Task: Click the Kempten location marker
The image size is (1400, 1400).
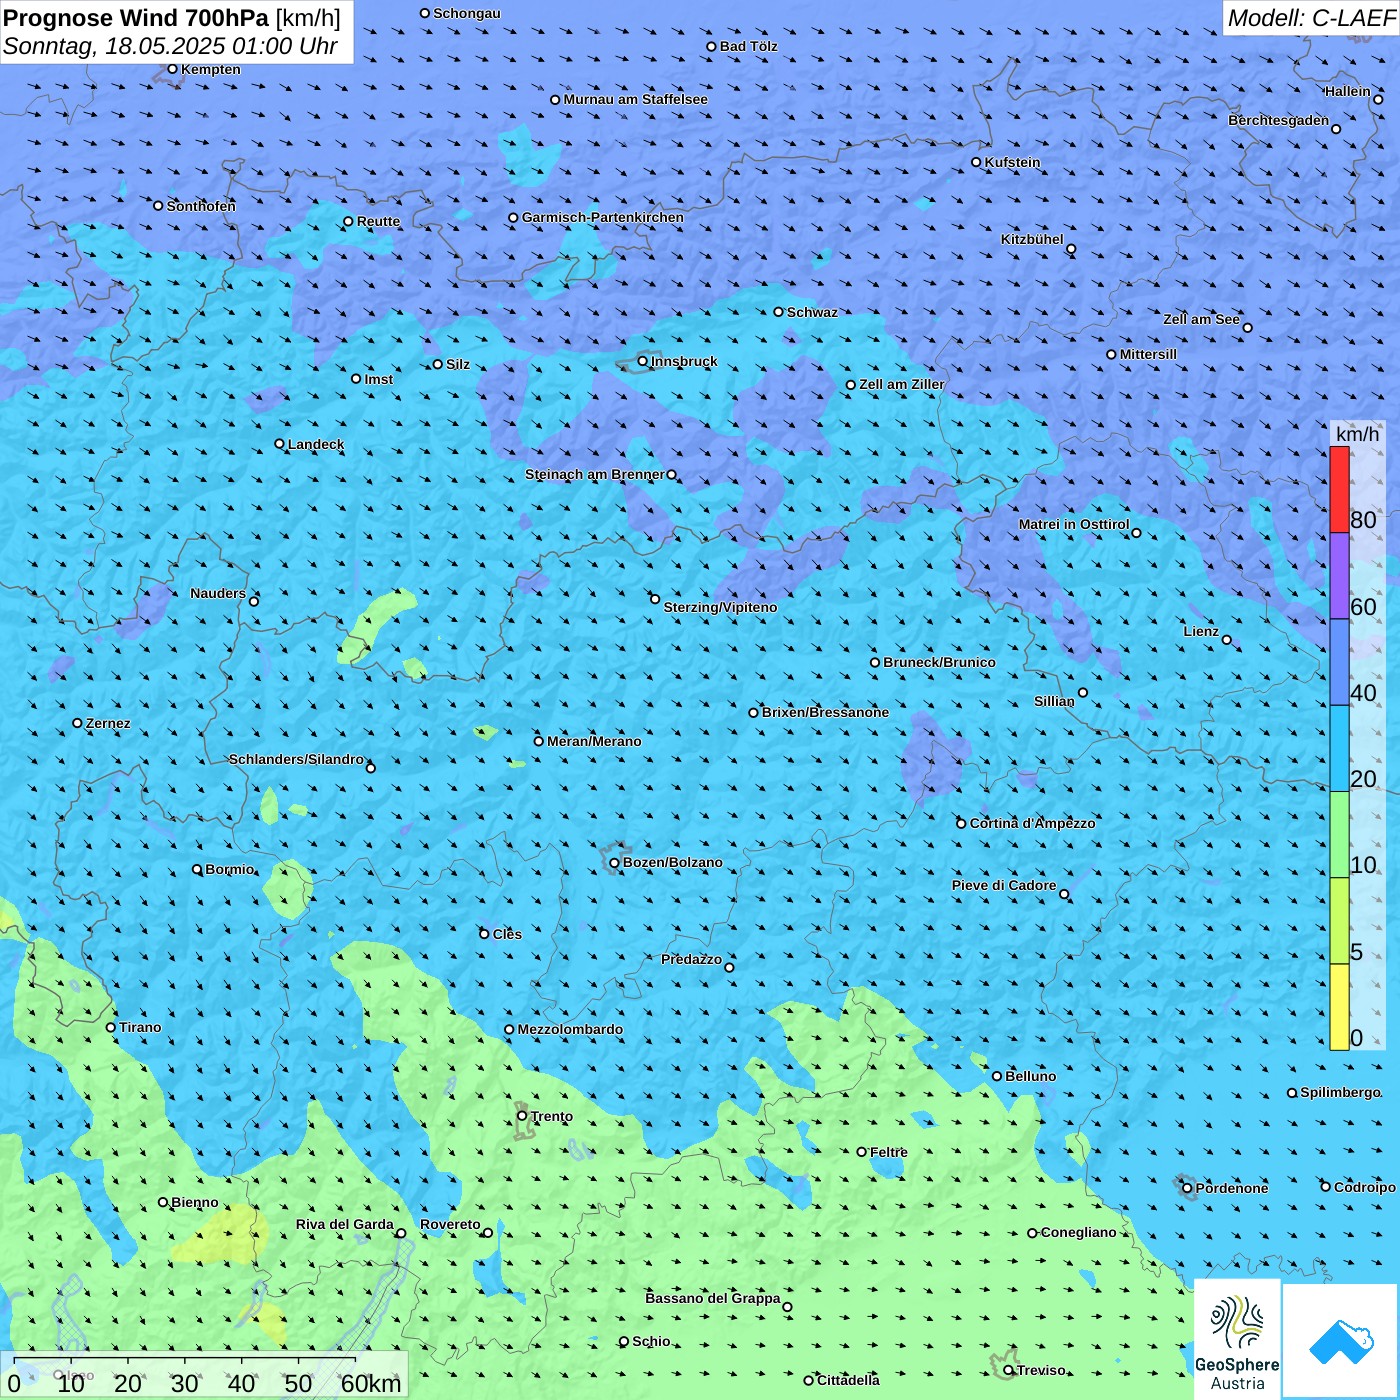Action: pos(173,69)
